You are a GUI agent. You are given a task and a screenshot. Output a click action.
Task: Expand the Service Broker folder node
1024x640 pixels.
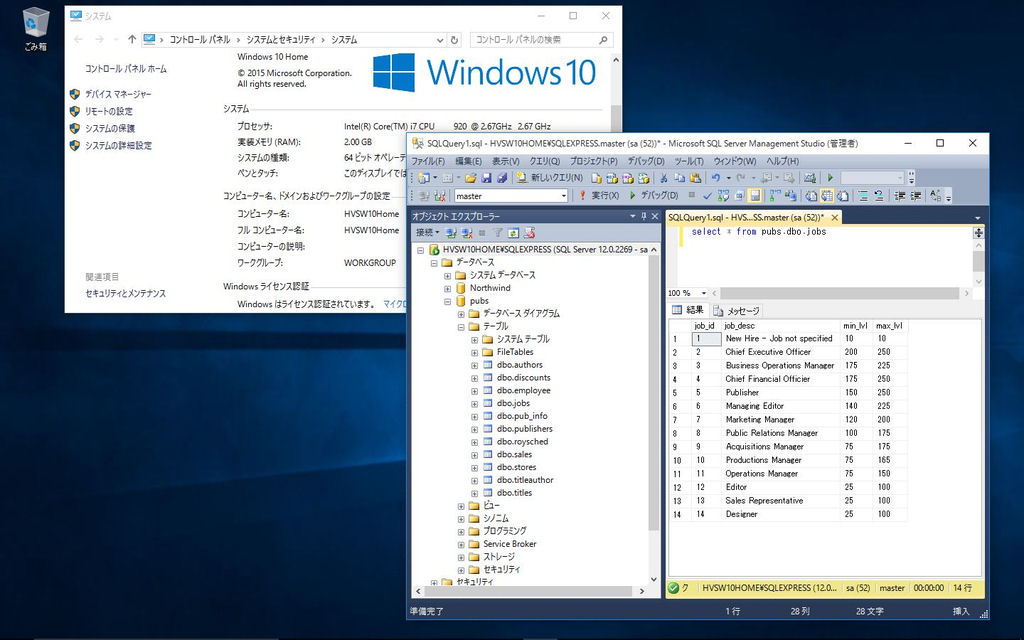click(x=461, y=544)
